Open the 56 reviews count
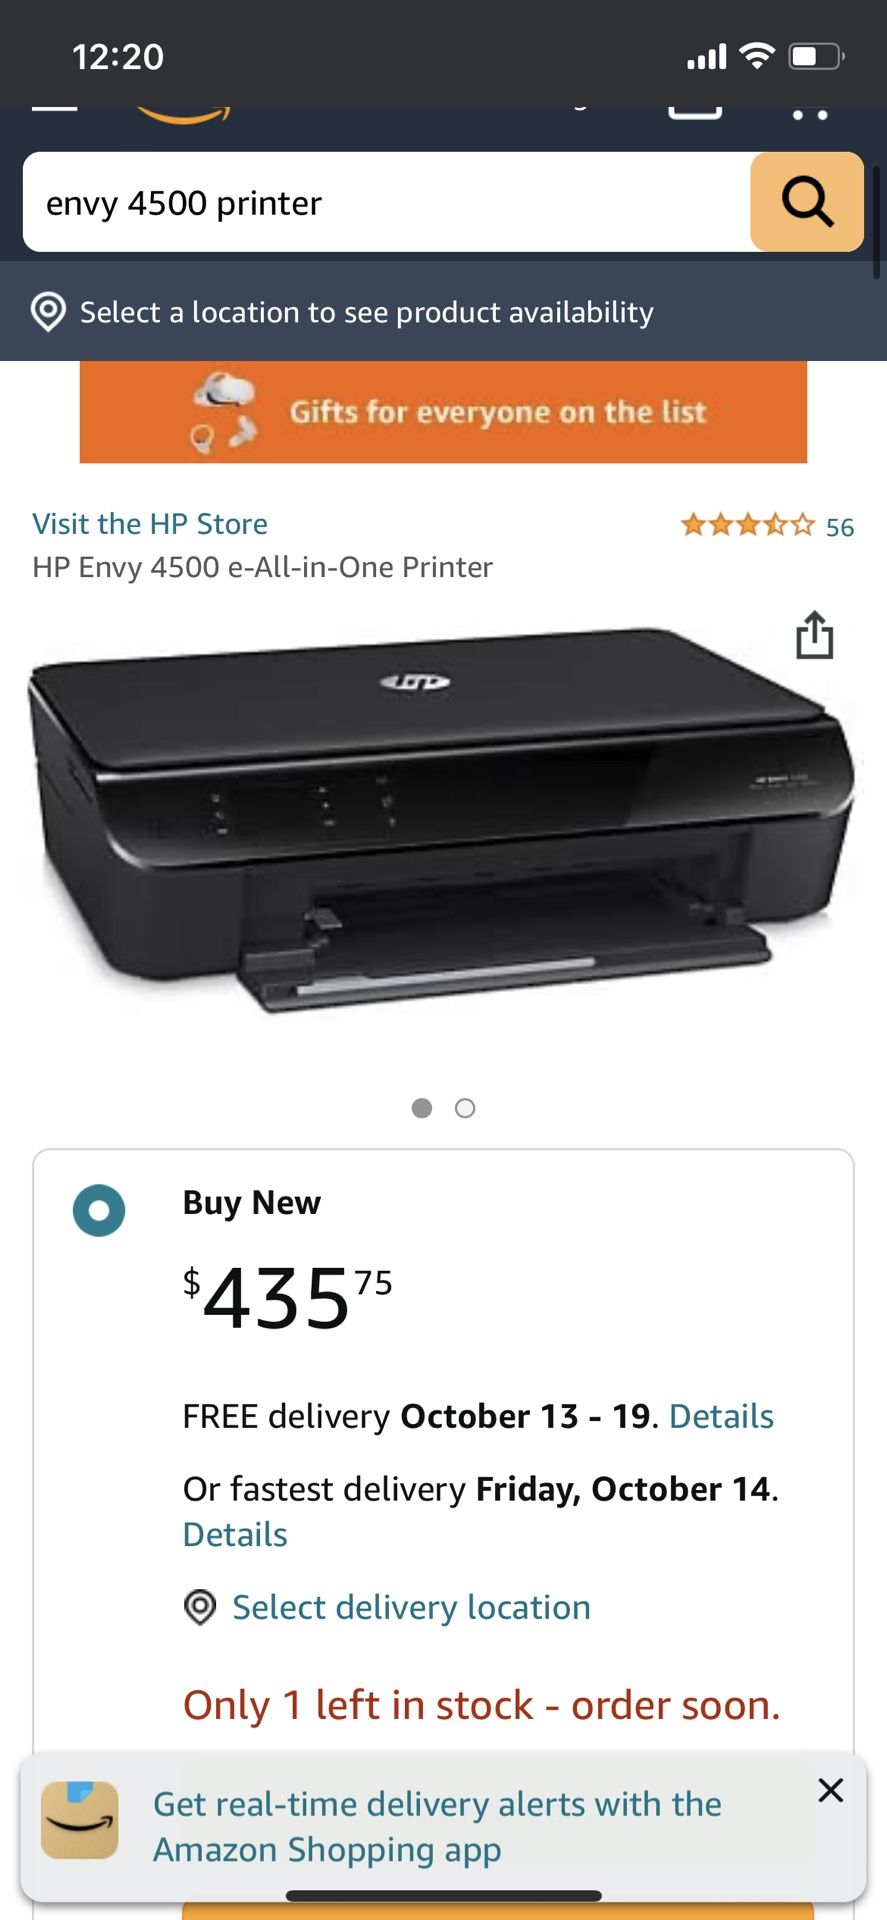This screenshot has width=887, height=1920. tap(840, 527)
